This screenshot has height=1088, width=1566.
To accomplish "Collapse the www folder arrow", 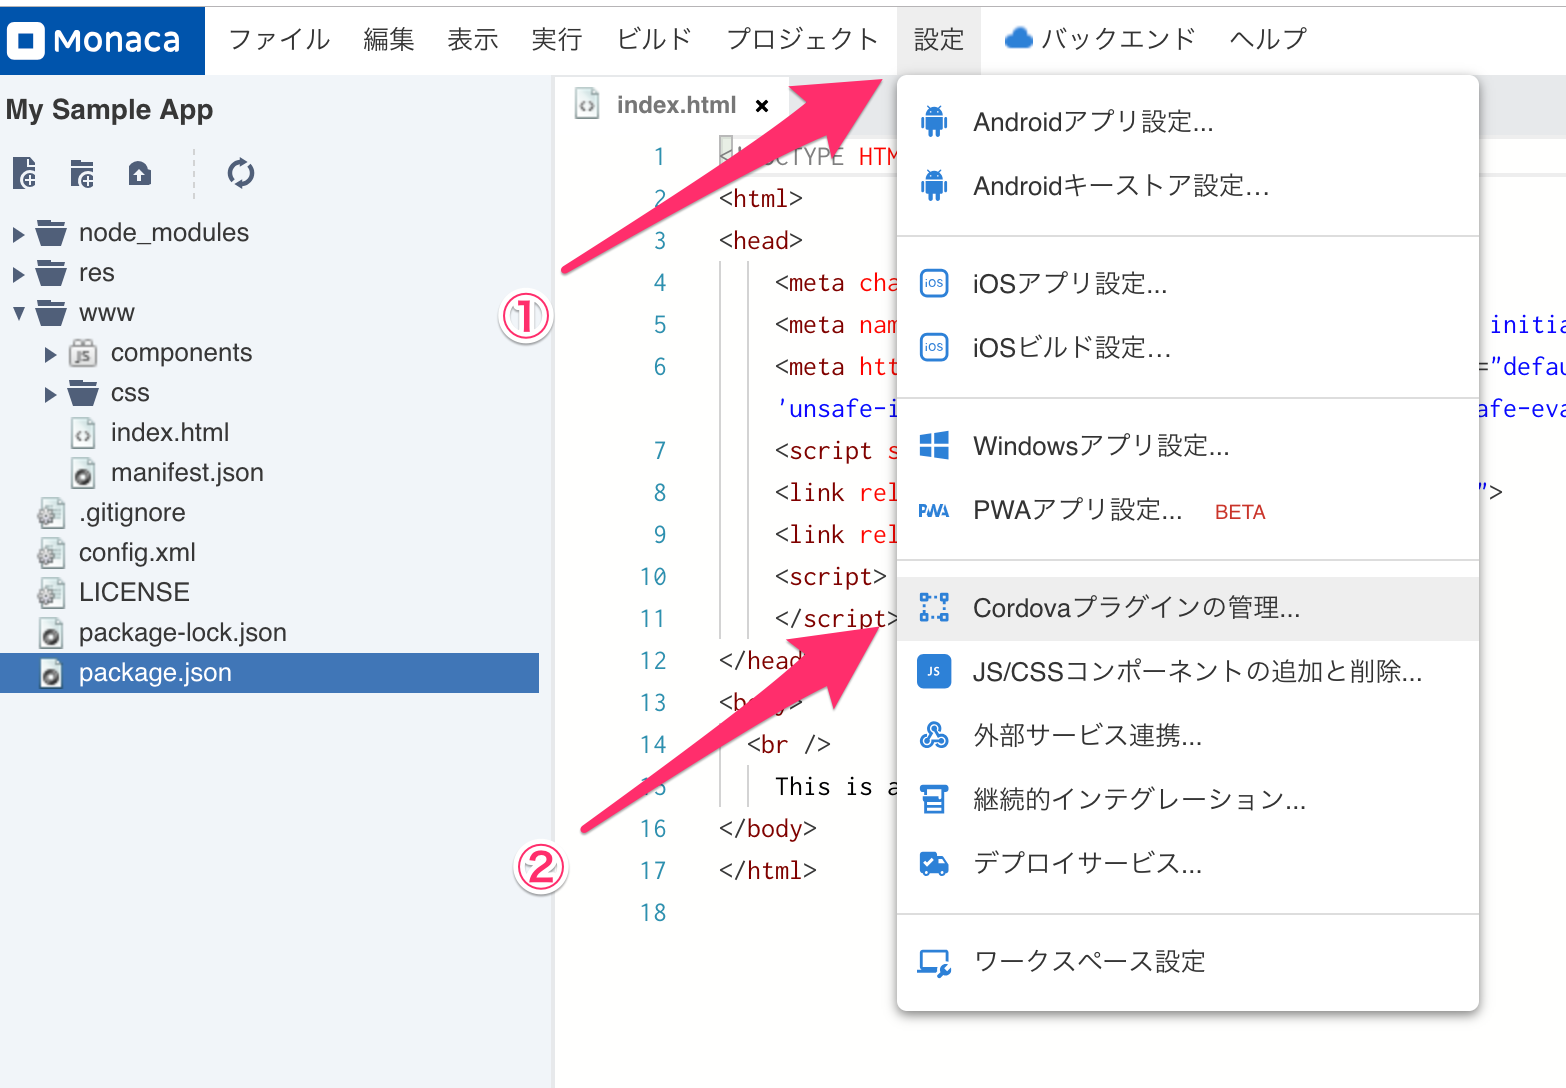I will coord(18,313).
